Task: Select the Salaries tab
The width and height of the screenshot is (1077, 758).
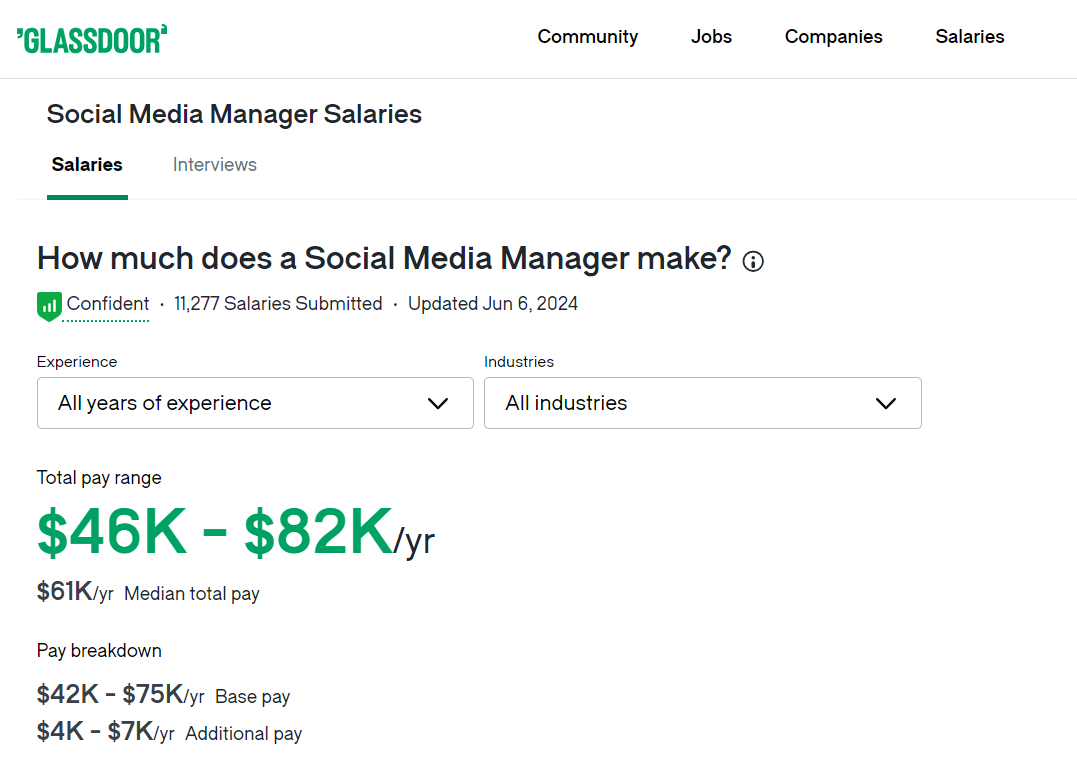Action: pyautogui.click(x=87, y=165)
